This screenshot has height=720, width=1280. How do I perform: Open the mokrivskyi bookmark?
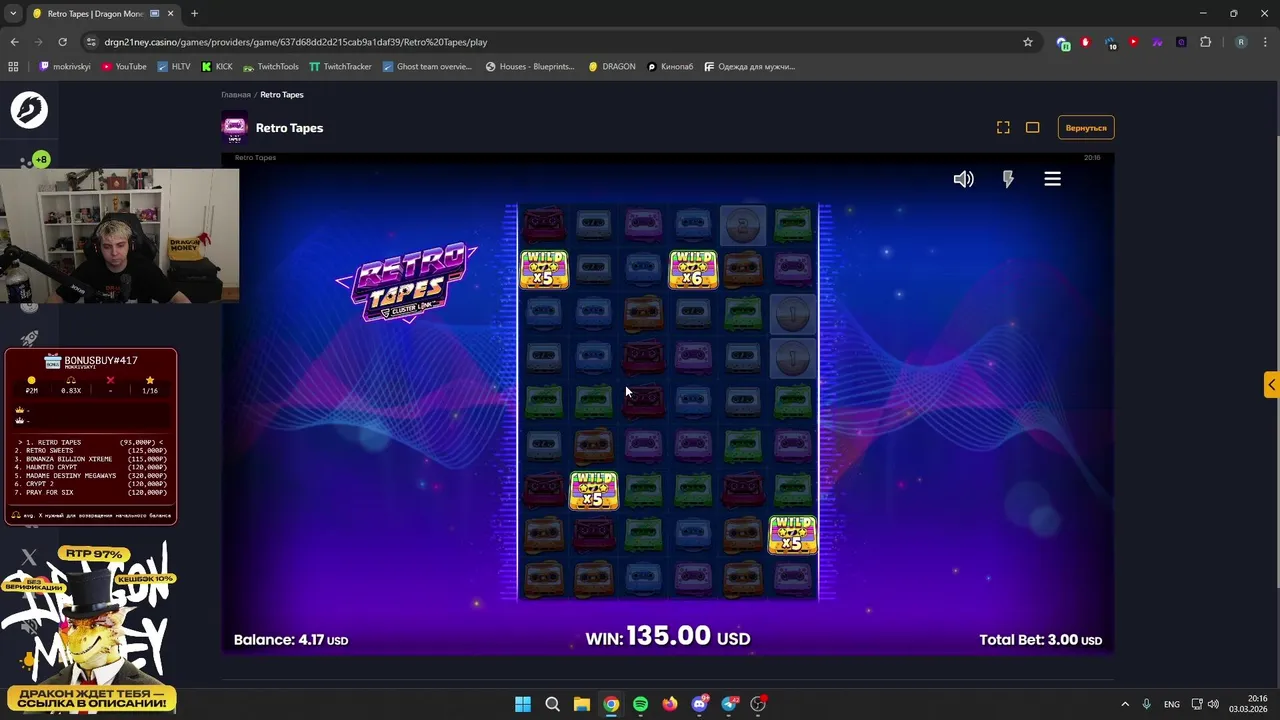(64, 66)
